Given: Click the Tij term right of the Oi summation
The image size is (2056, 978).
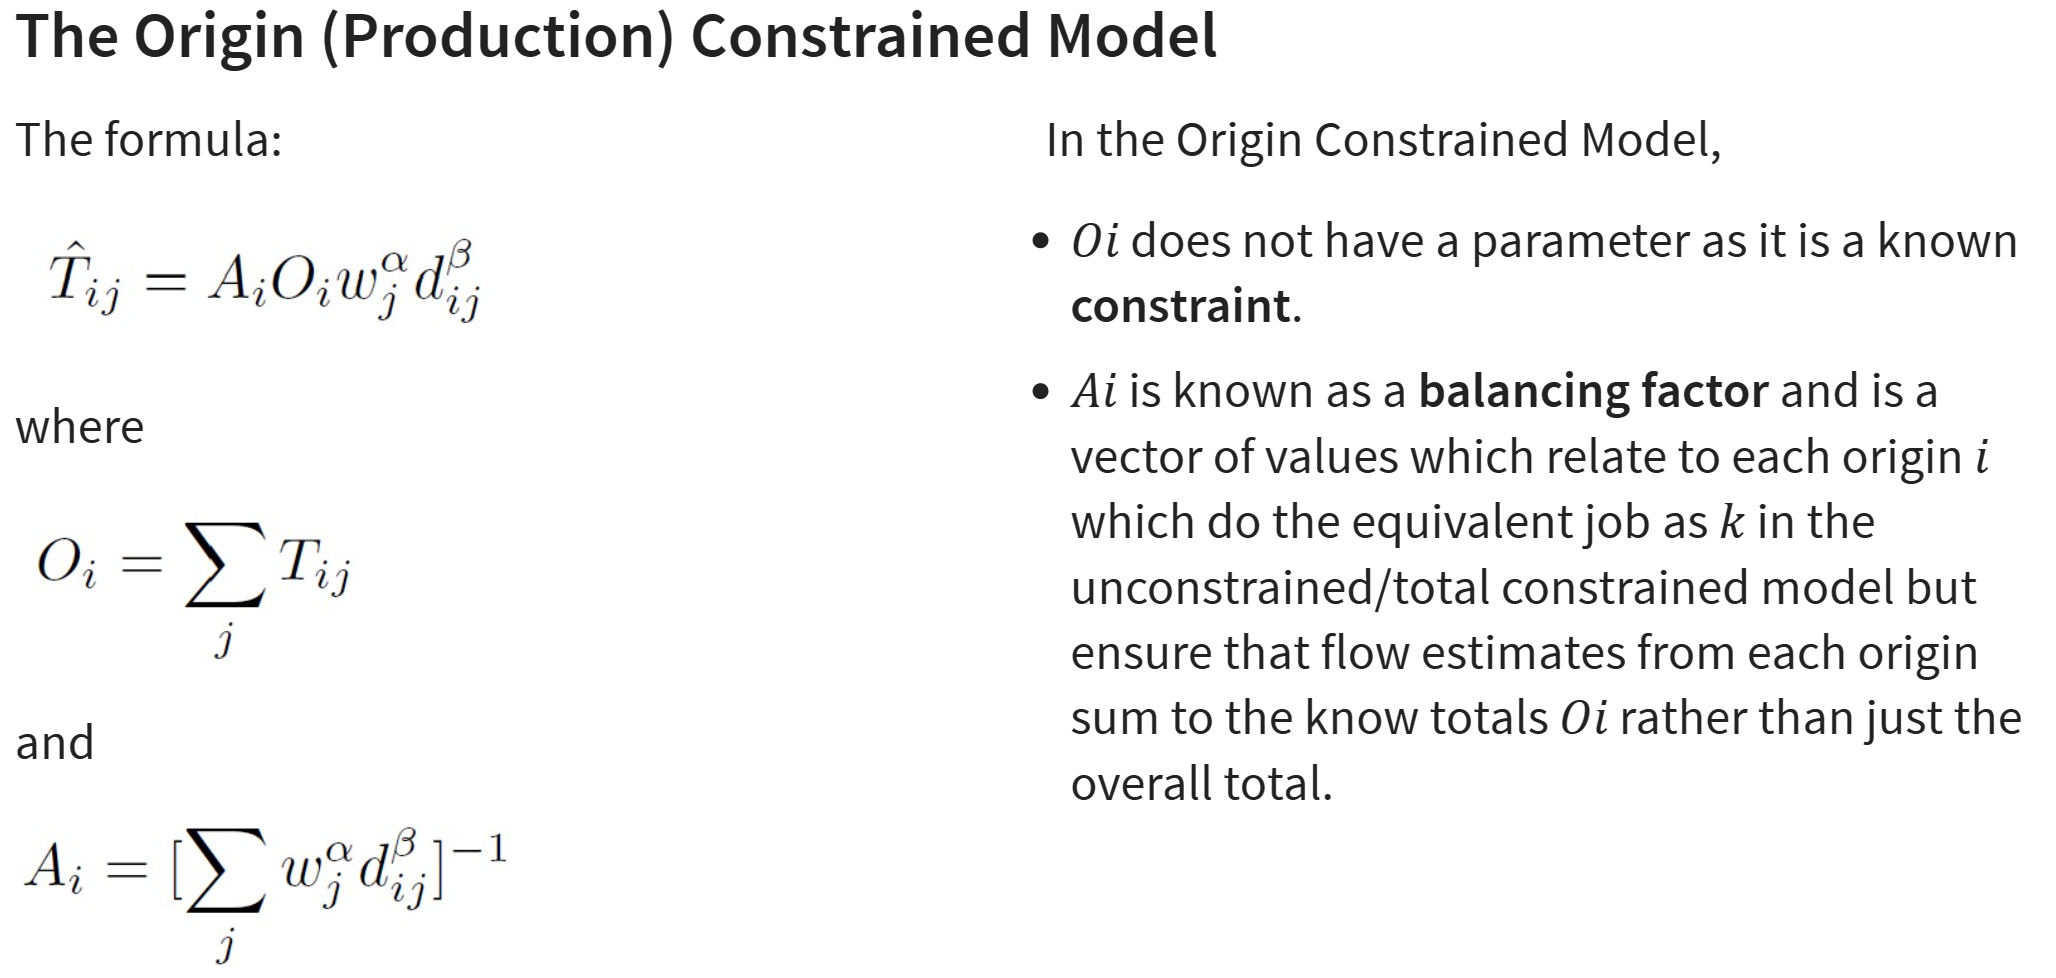Looking at the screenshot, I should (x=314, y=564).
